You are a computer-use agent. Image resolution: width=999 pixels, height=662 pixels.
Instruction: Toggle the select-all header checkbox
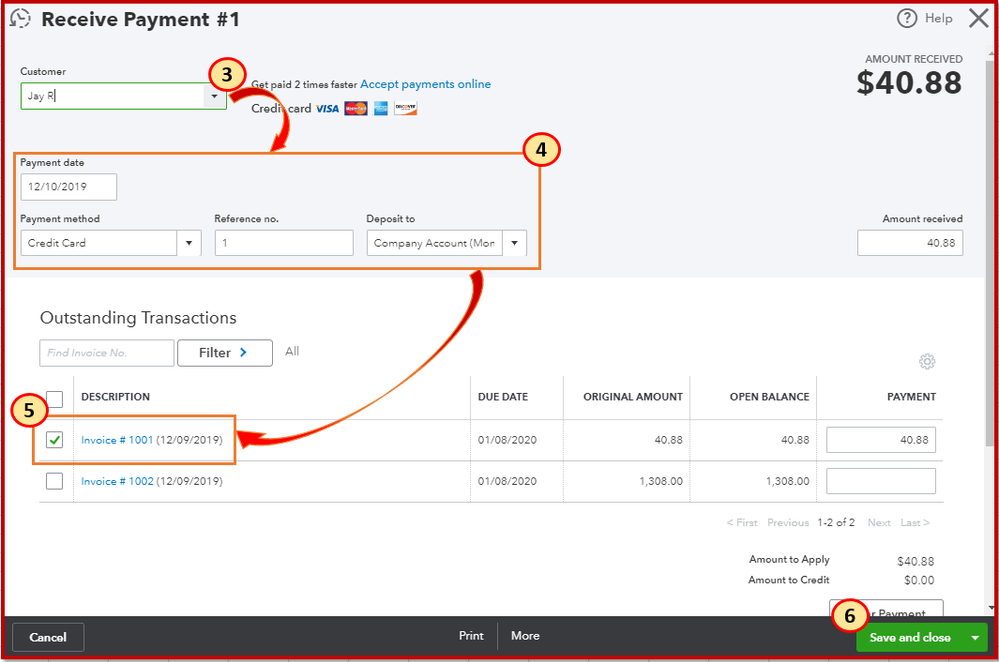(55, 399)
